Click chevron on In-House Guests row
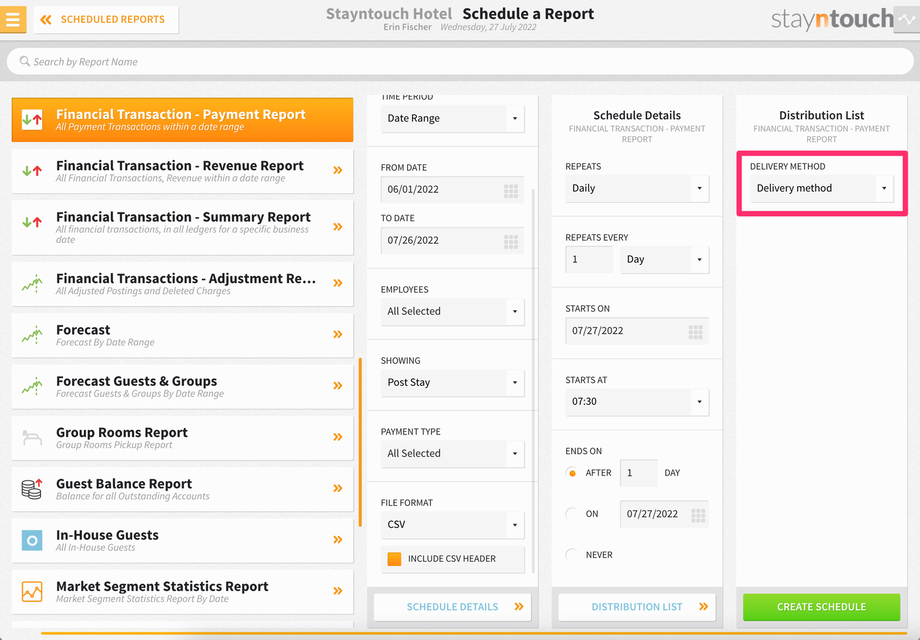This screenshot has height=640, width=920. pos(338,540)
